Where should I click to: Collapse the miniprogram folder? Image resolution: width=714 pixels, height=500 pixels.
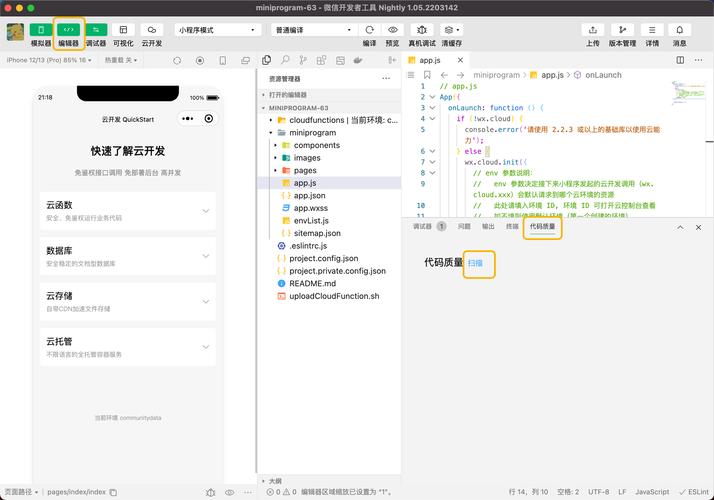click(x=329, y=133)
